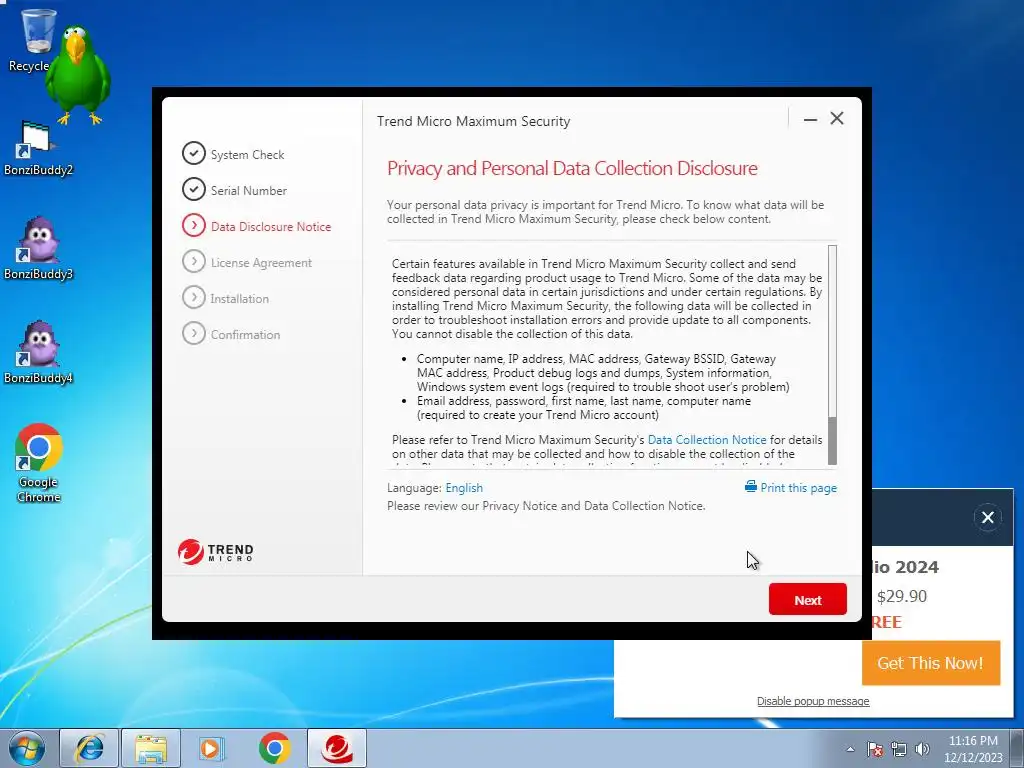Click the green BonziBuddy parrot
The width and height of the screenshot is (1024, 768).
pyautogui.click(x=77, y=75)
